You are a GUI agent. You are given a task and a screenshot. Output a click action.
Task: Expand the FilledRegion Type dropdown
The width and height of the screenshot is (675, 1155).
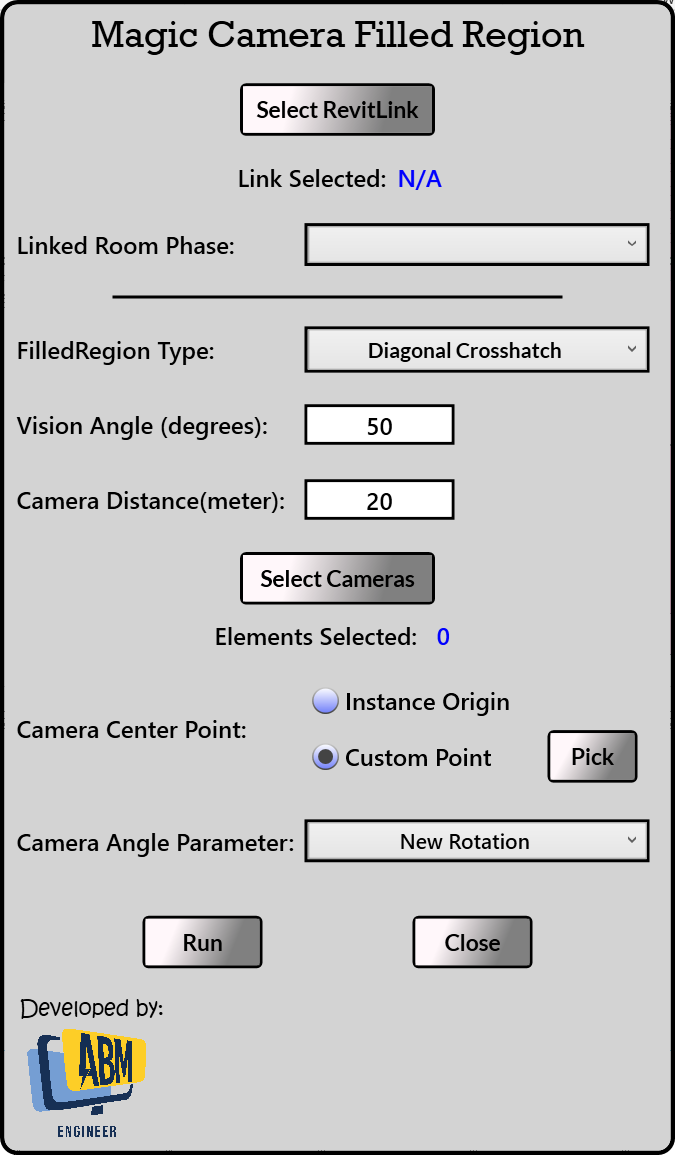pos(476,351)
